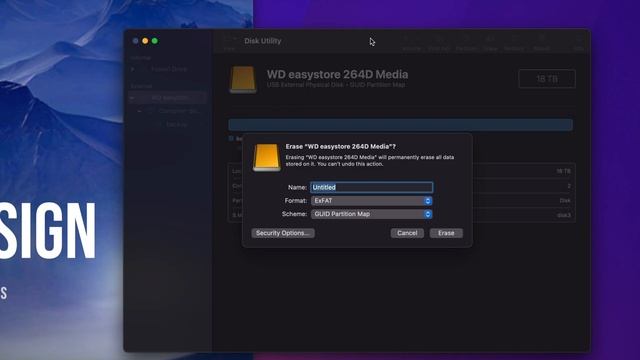
Task: Expand the Fusion Drive sidebar item
Action: coord(133,69)
